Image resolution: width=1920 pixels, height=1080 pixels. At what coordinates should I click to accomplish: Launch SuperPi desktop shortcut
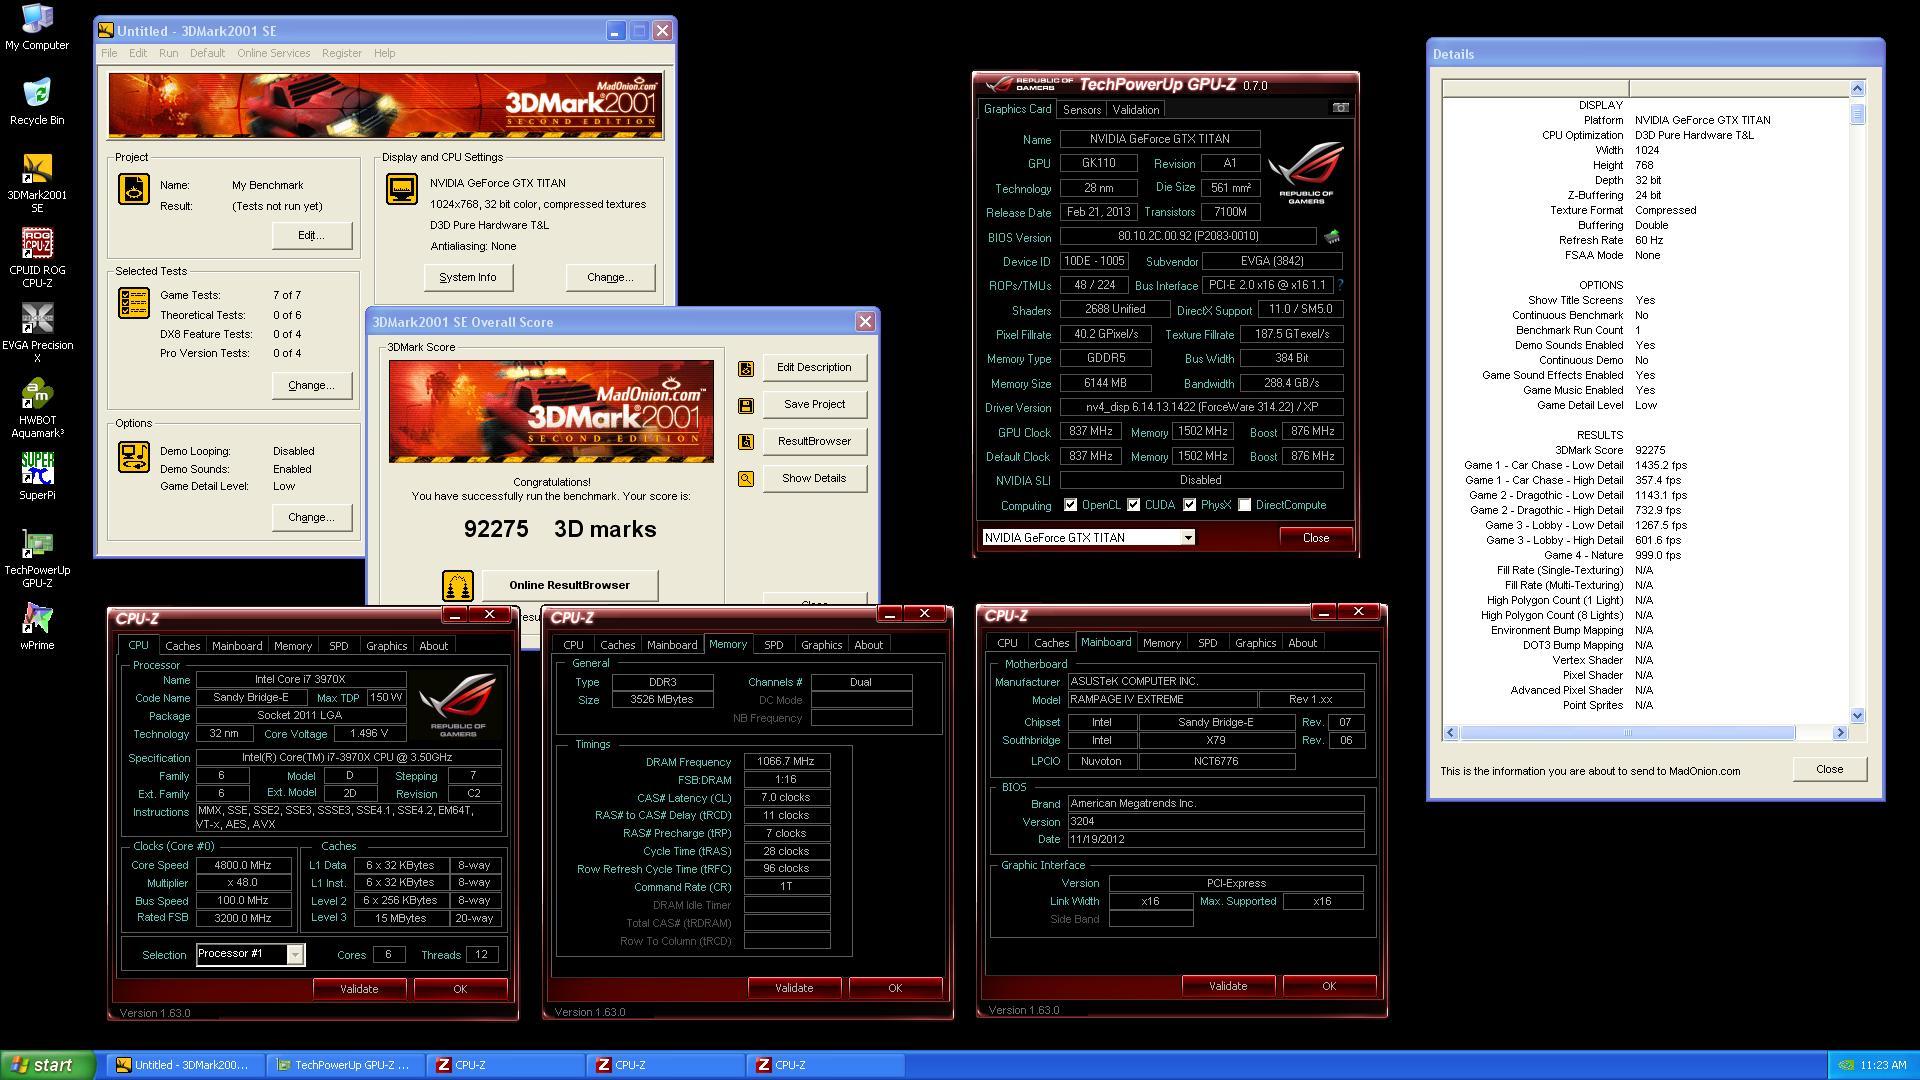37,476
